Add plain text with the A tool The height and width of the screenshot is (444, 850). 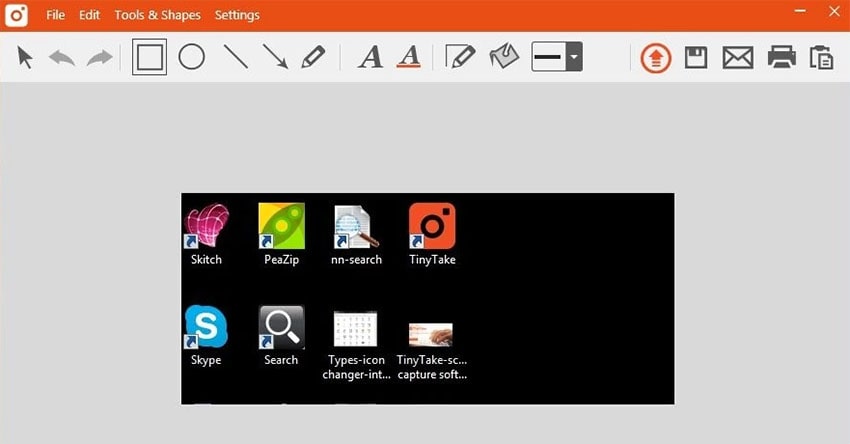[x=371, y=57]
